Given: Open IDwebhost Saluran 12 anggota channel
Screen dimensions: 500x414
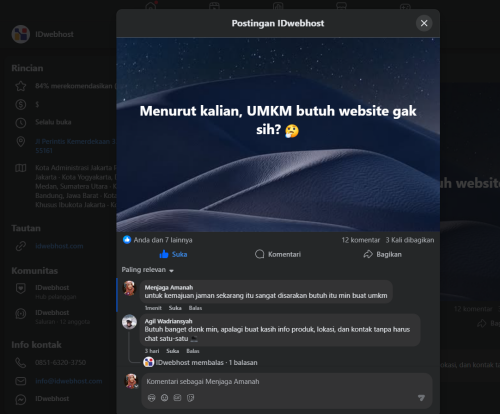Looking at the screenshot, I should click(63, 317).
